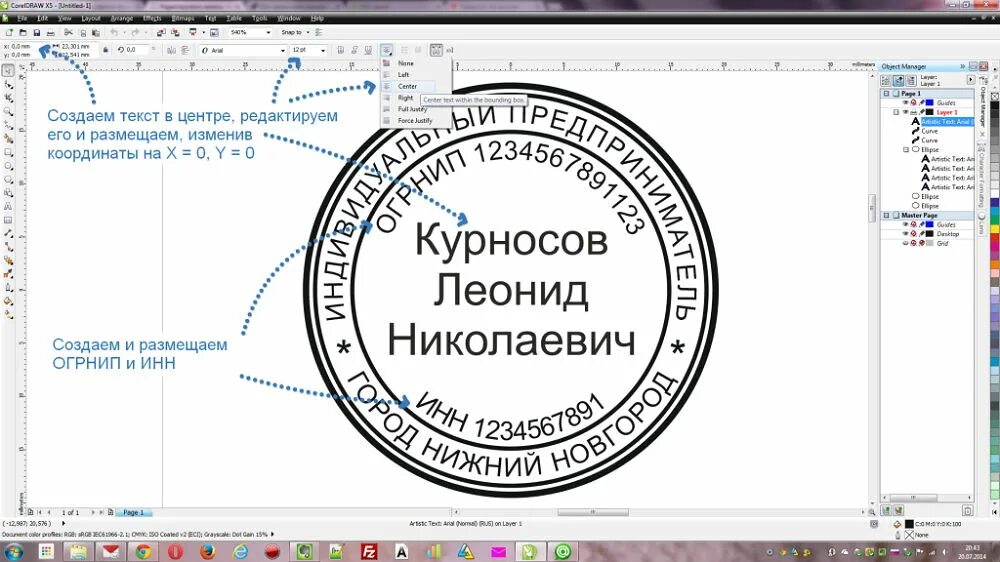Click the Redo arrow icon
Image resolution: width=1000 pixels, height=562 pixels.
click(135, 33)
